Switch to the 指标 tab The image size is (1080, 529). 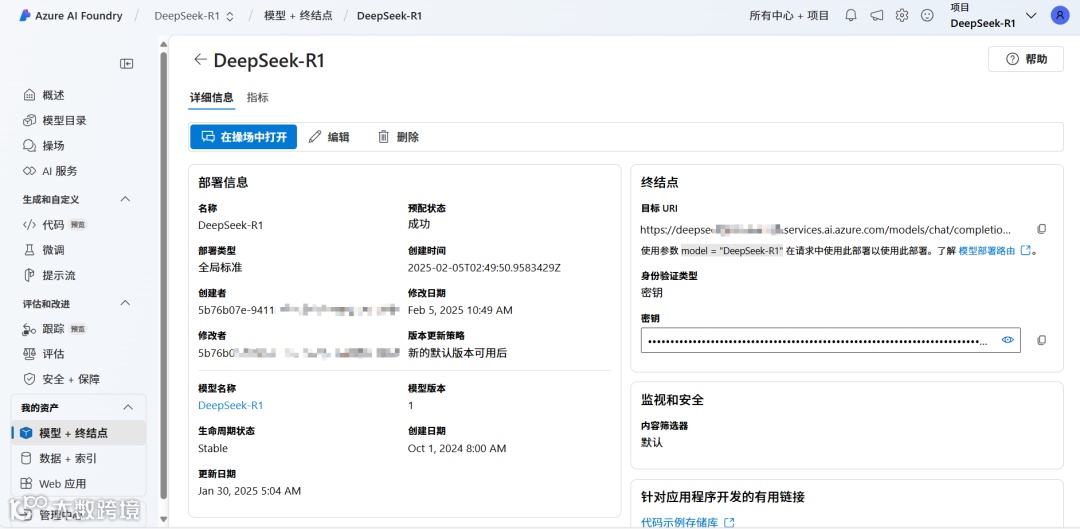click(258, 98)
